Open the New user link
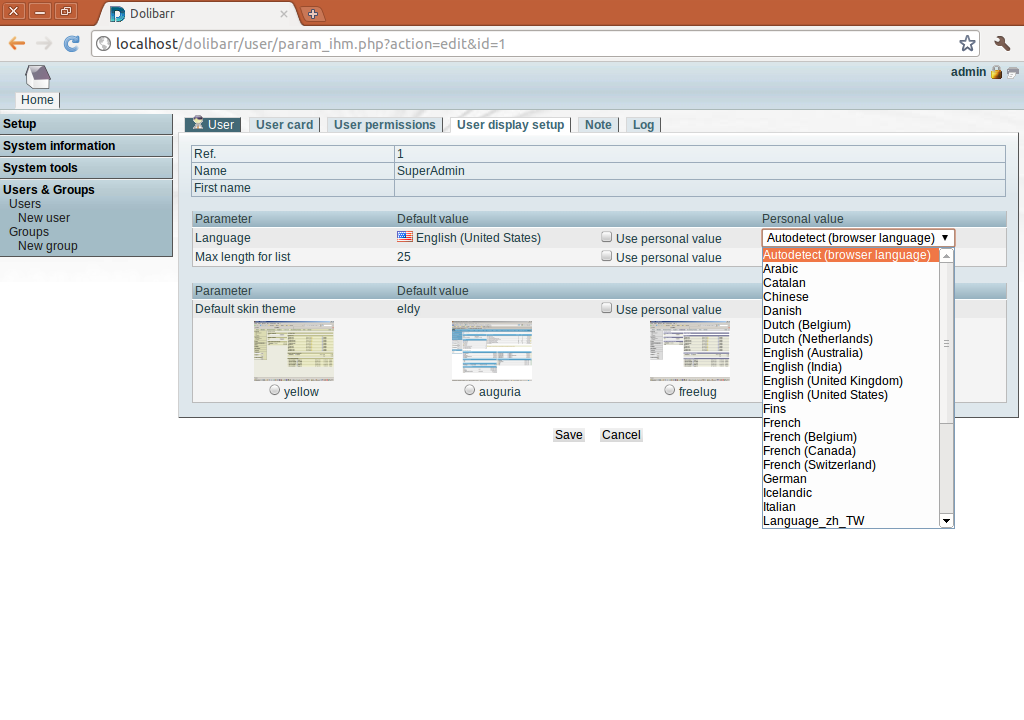The image size is (1024, 720). [x=44, y=218]
